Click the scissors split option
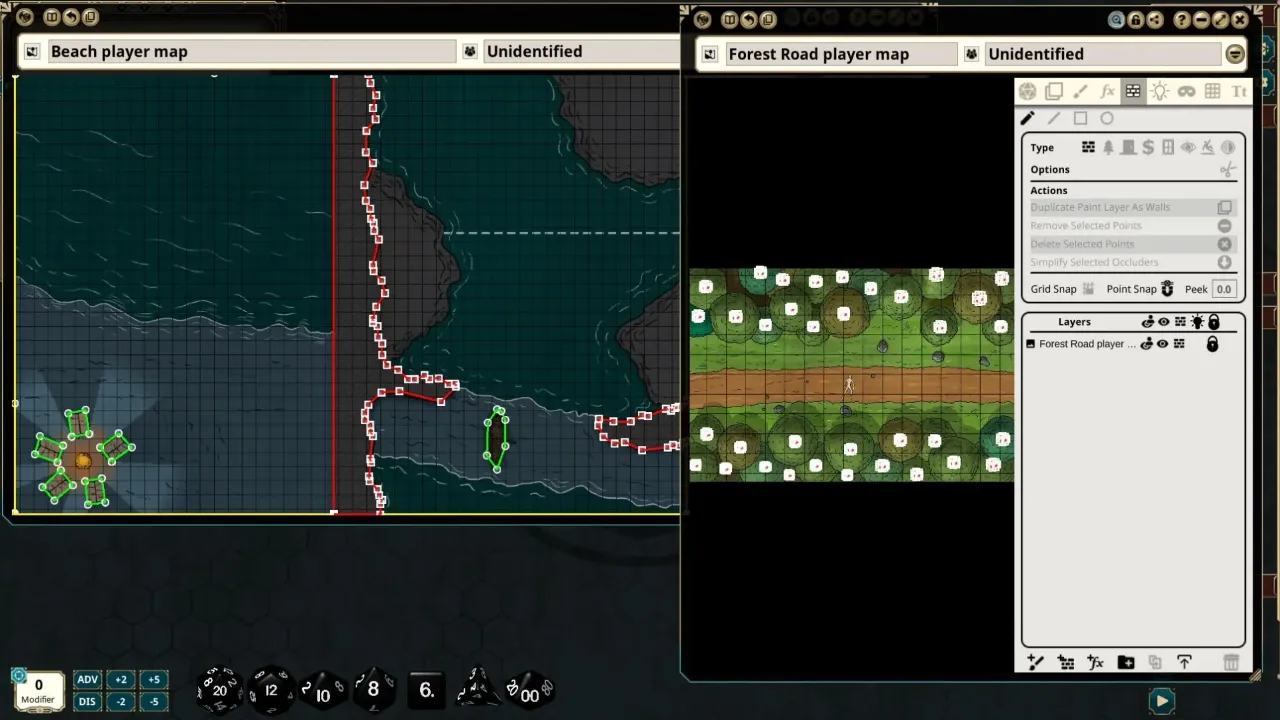The height and width of the screenshot is (720, 1280). tap(1228, 170)
